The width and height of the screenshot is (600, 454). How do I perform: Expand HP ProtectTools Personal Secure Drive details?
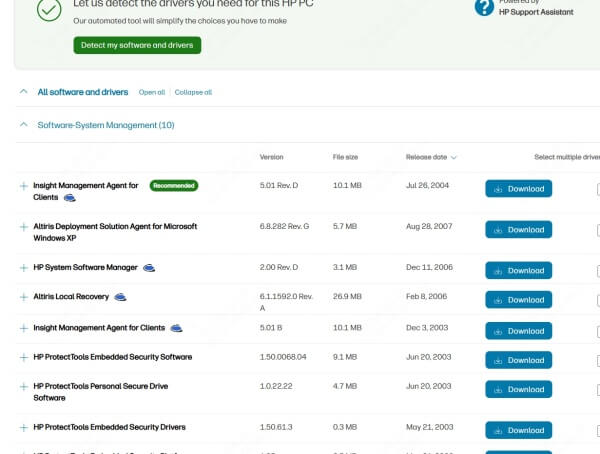(24, 387)
